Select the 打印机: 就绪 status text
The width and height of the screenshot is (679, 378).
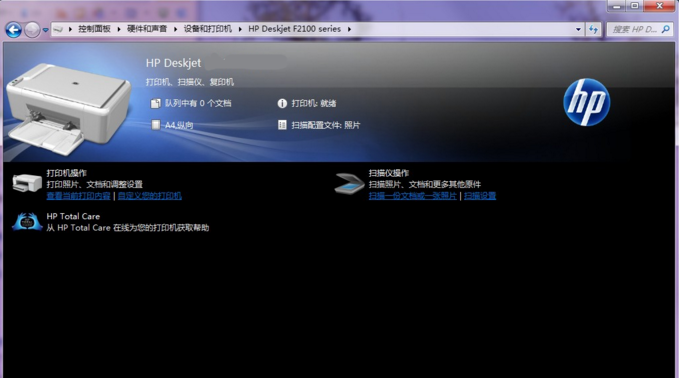(314, 103)
